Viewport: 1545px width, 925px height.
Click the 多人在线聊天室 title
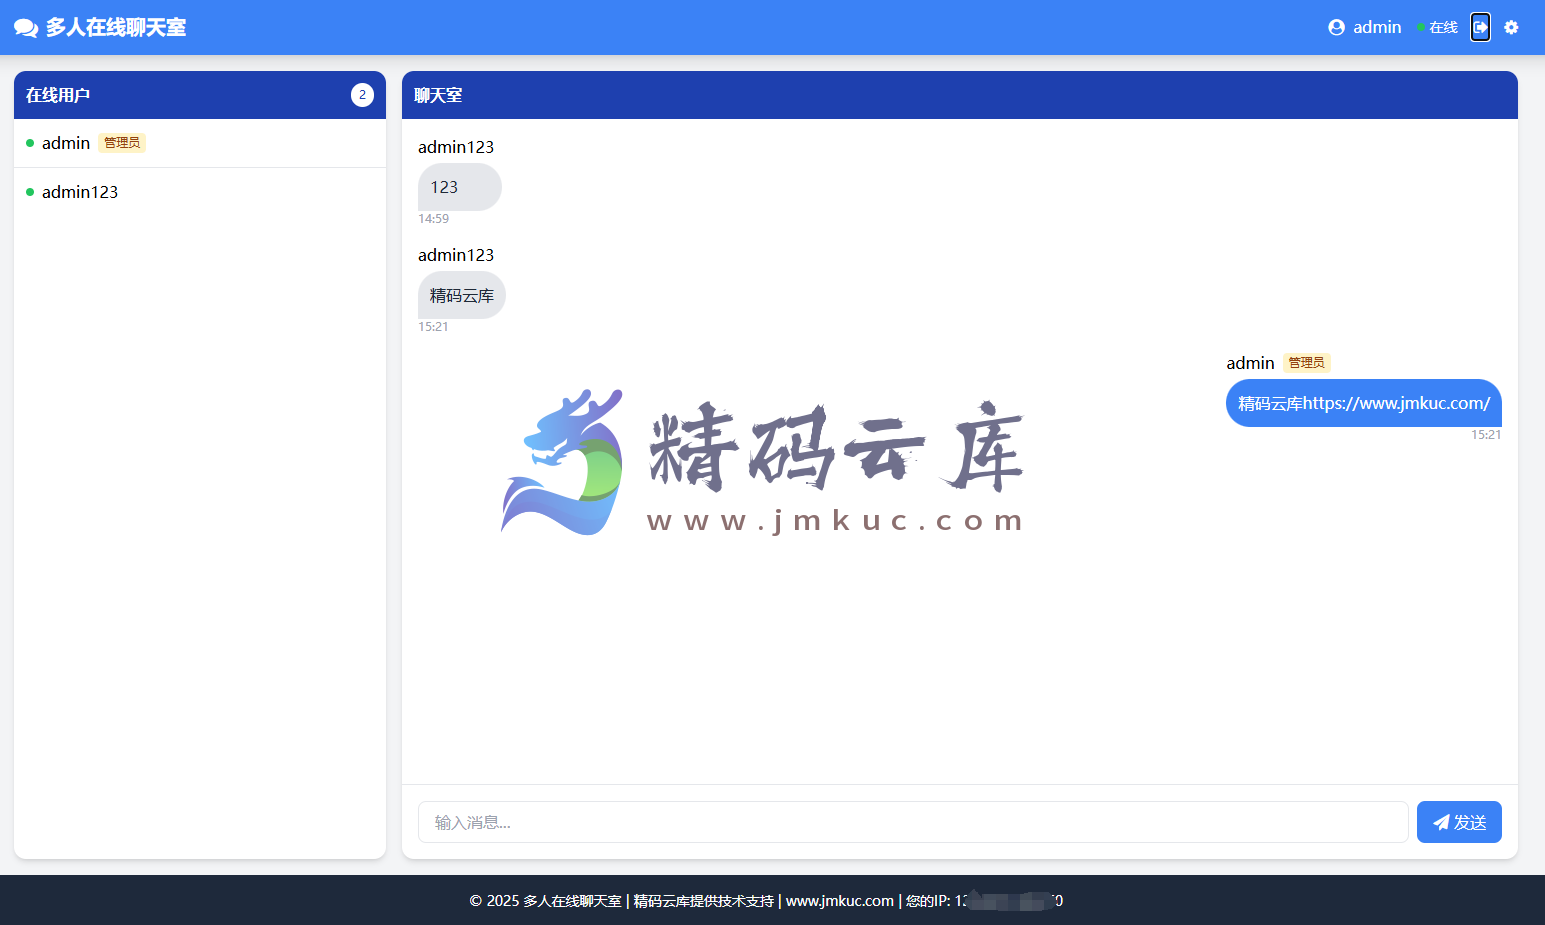pyautogui.click(x=116, y=27)
